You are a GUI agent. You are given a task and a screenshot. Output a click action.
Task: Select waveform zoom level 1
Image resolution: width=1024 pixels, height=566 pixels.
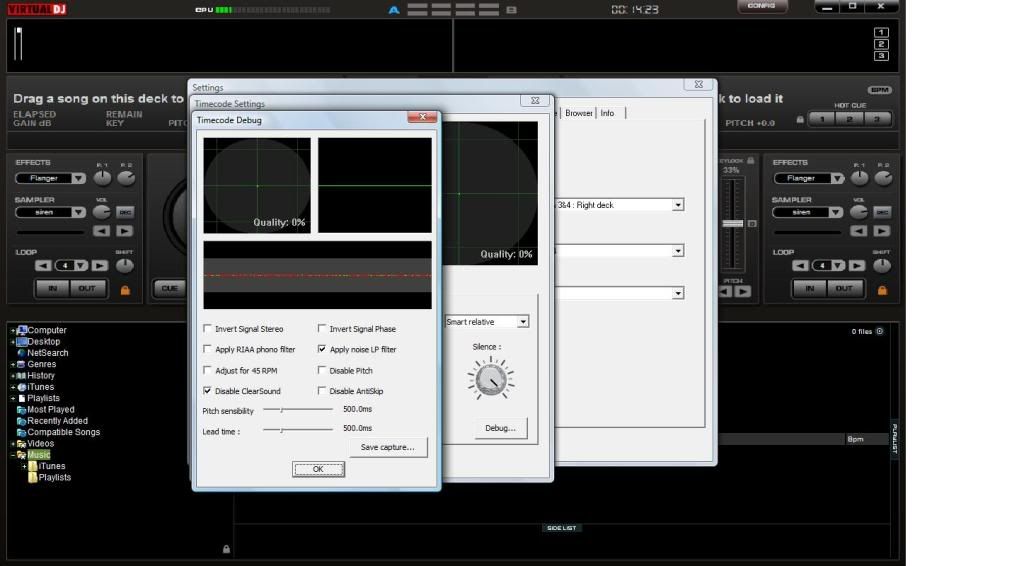tap(881, 32)
